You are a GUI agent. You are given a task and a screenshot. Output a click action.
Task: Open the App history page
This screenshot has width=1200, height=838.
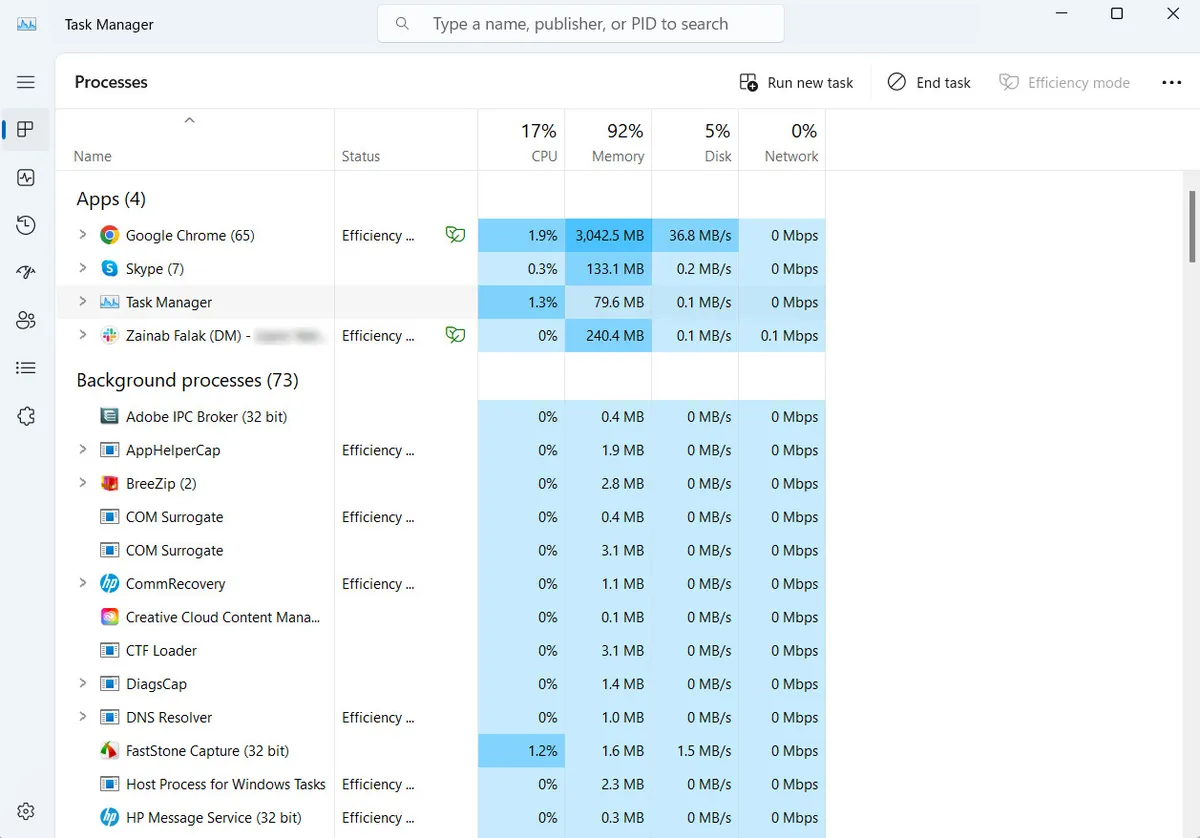tap(25, 225)
